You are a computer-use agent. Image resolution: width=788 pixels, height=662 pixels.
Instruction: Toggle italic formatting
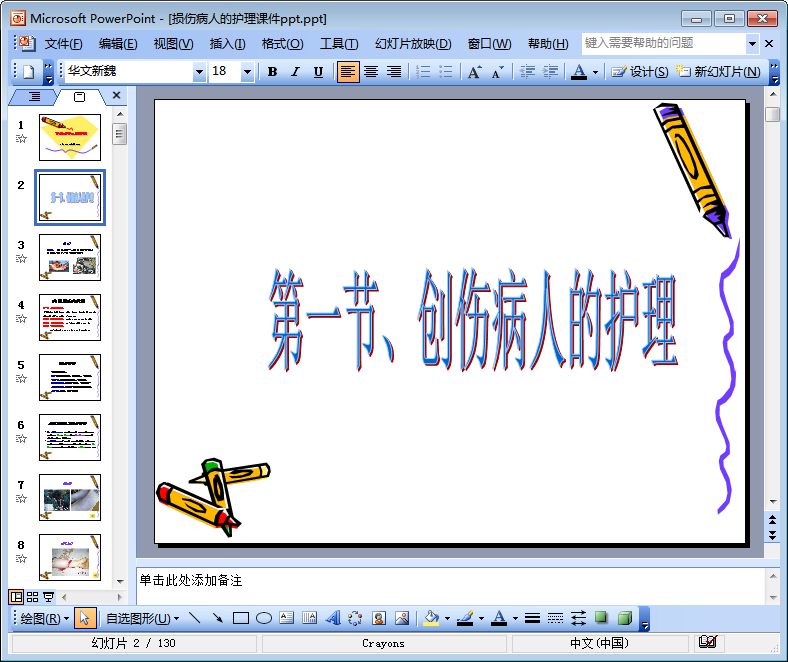coord(296,72)
